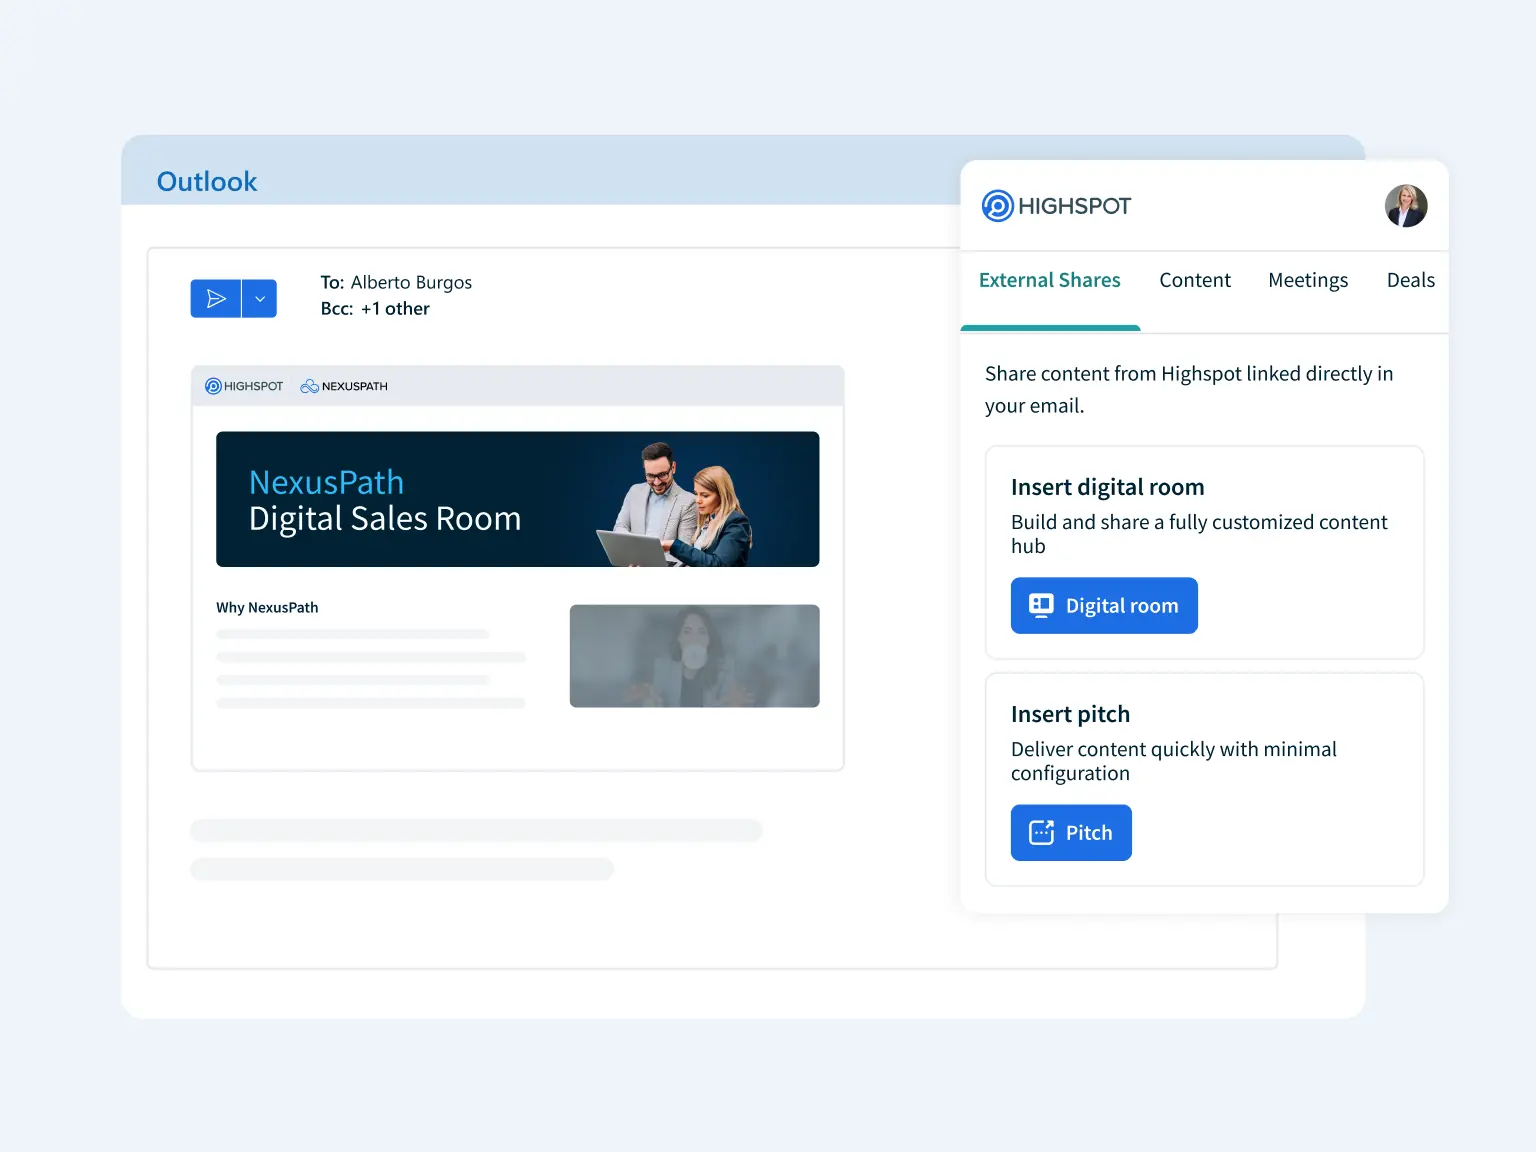1536x1152 pixels.
Task: Show the Bcc '+1 other' recipients
Action: click(394, 309)
